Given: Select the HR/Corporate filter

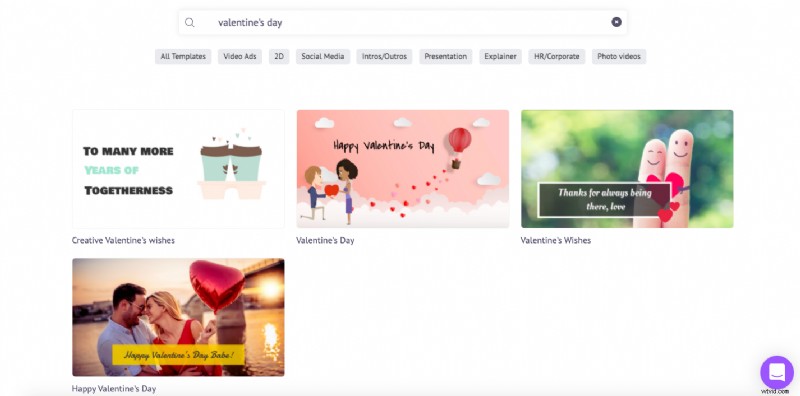Looking at the screenshot, I should [x=557, y=57].
